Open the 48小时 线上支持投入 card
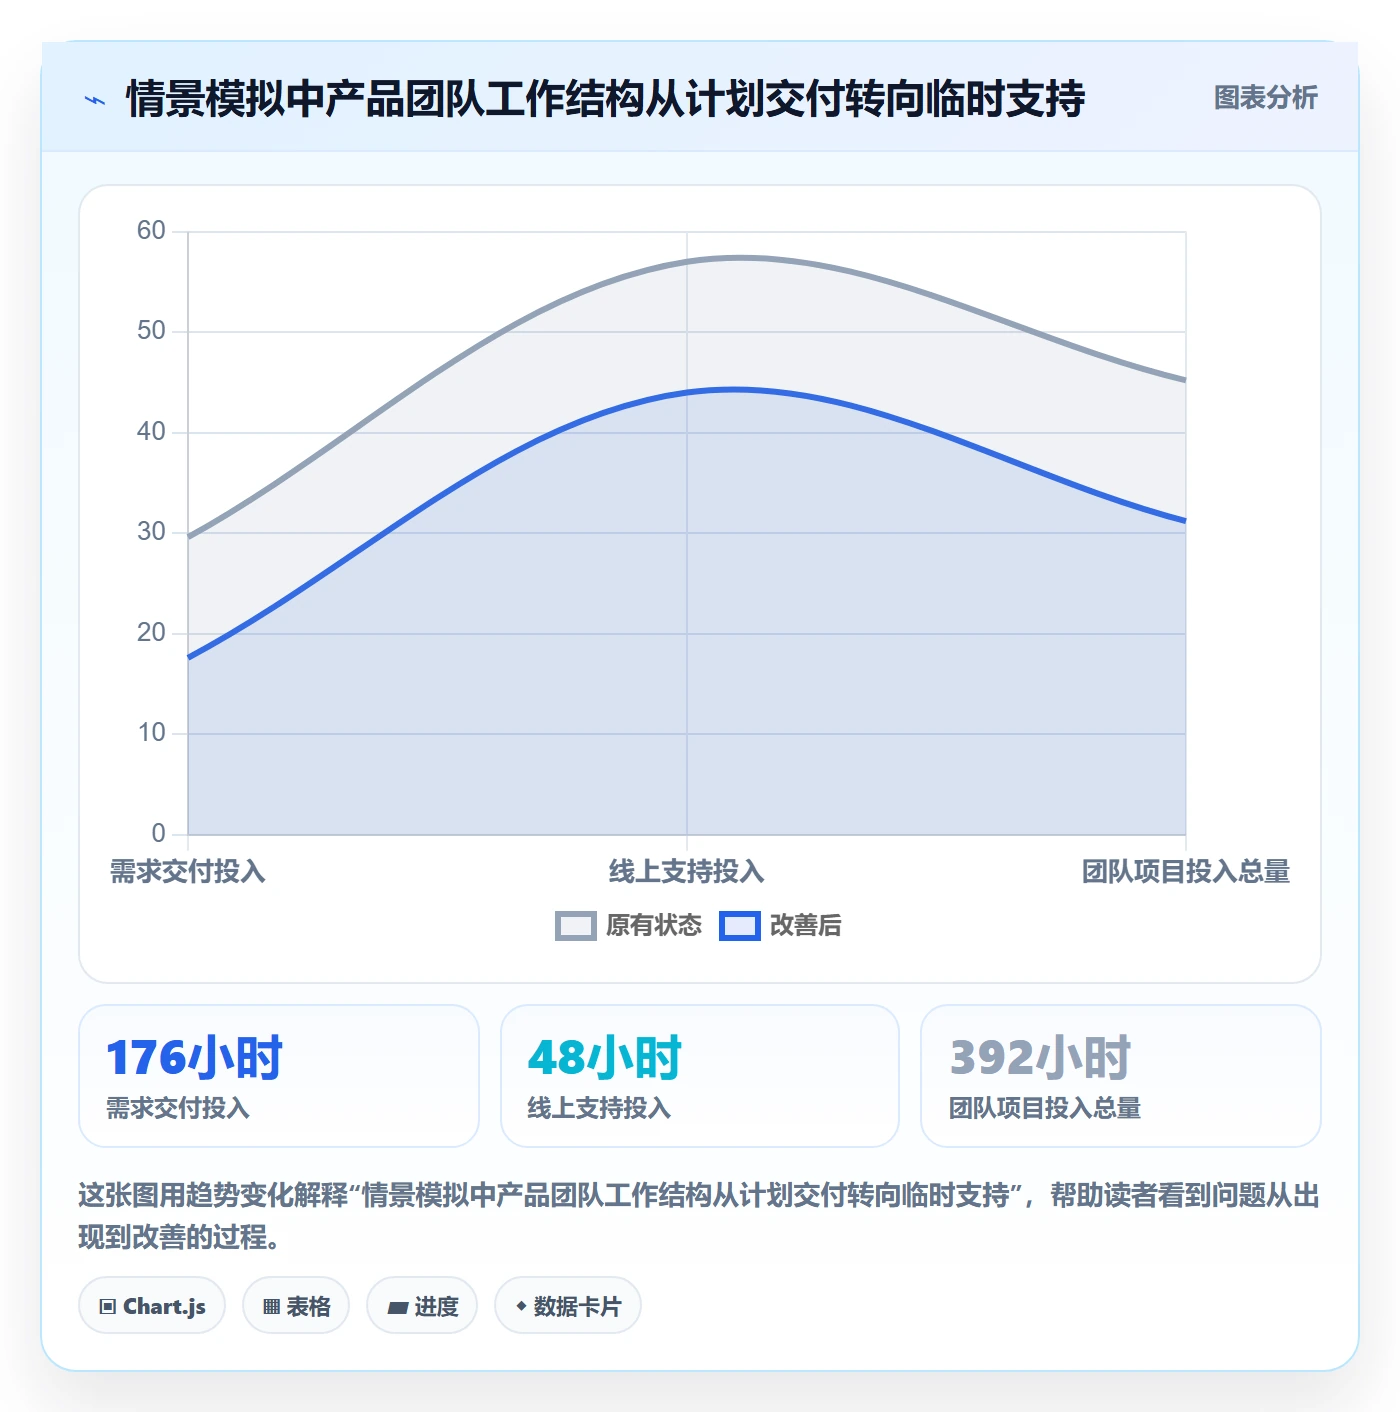 coord(700,1076)
